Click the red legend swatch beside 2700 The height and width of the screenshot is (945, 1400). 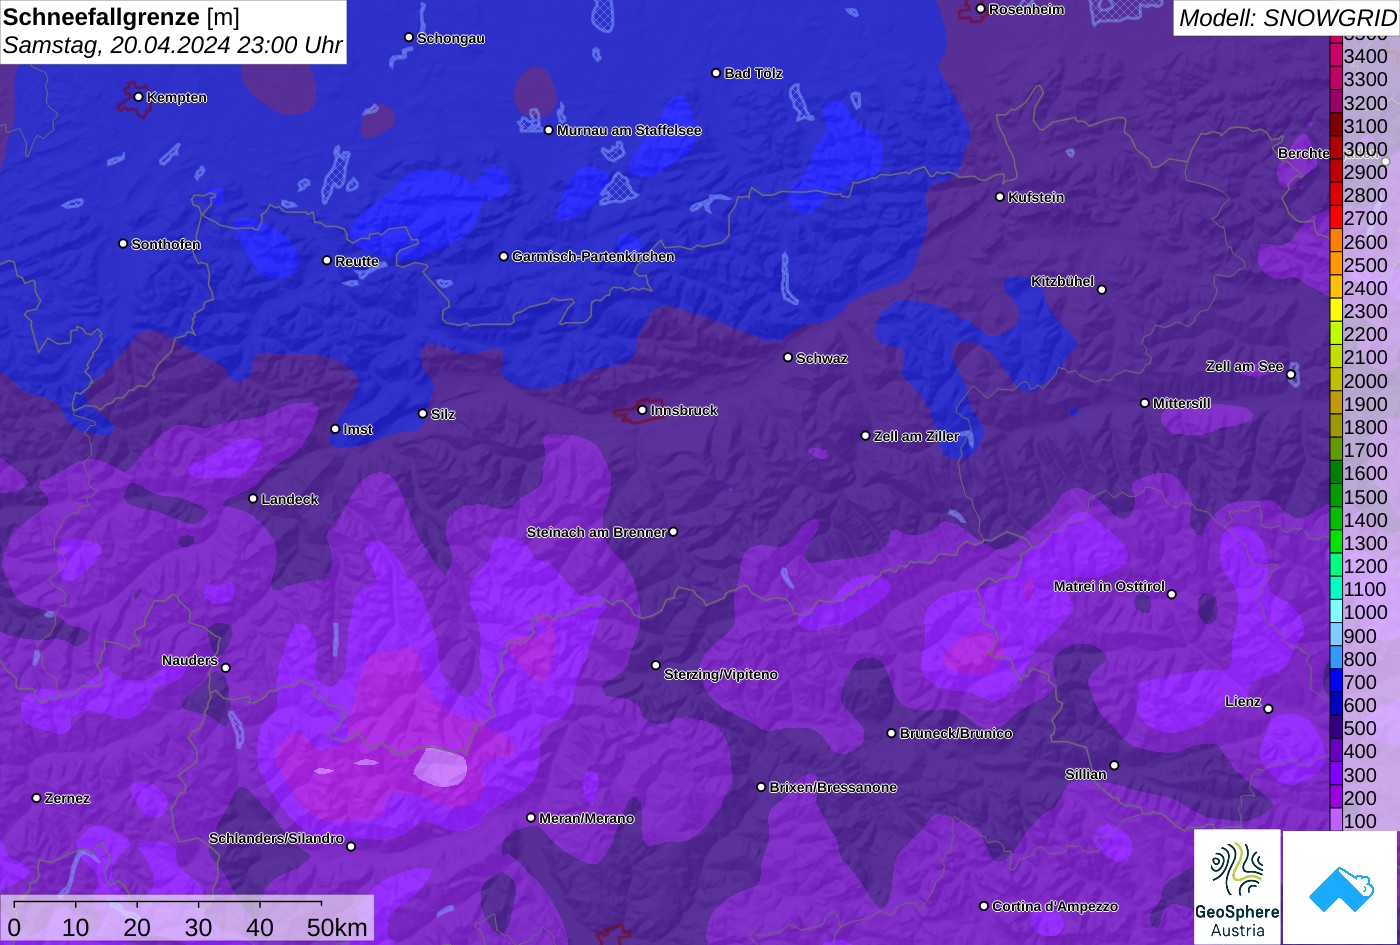point(1335,218)
